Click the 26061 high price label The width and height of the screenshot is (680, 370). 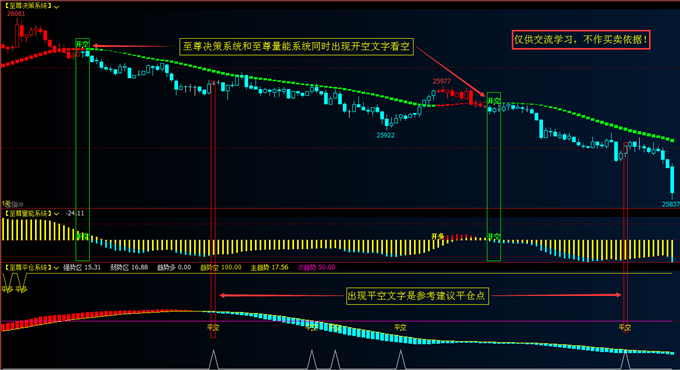click(x=16, y=14)
